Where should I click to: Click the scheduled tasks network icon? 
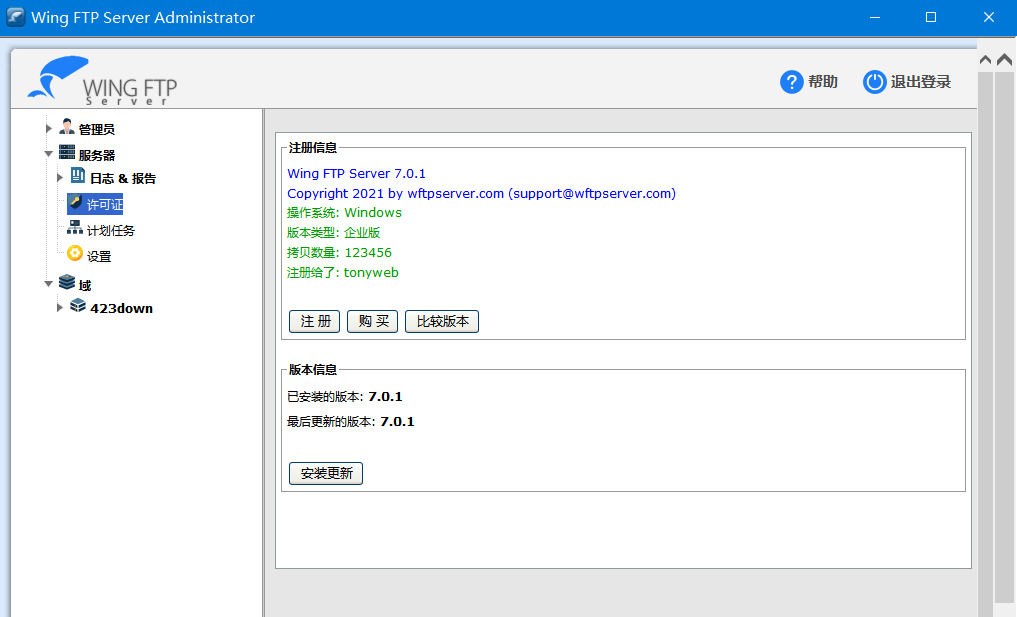pos(75,229)
